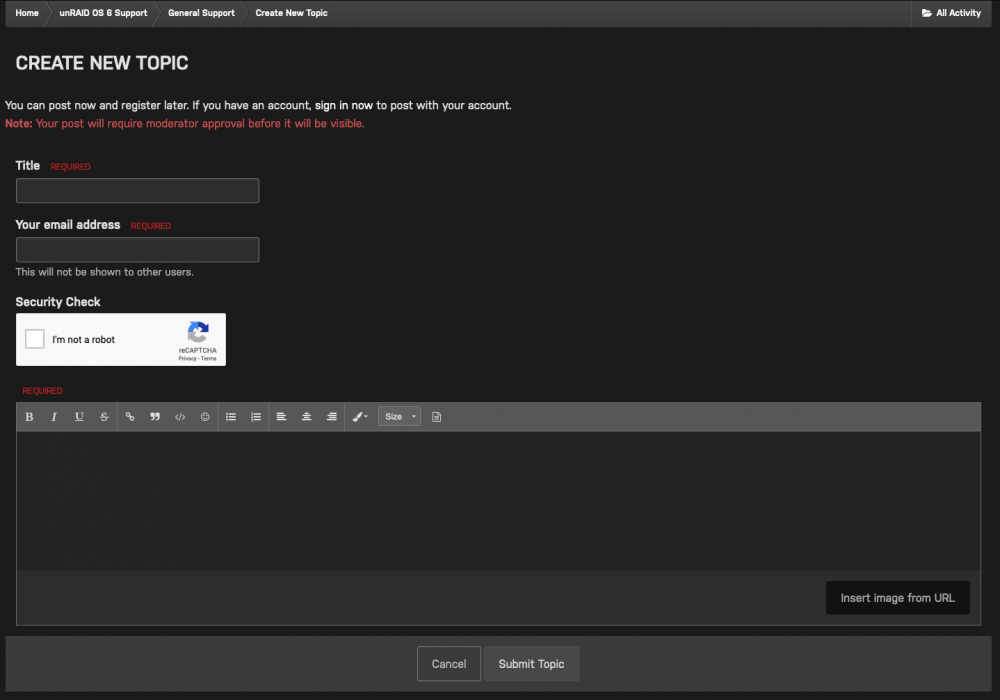The image size is (1000, 700).
Task: Select Create New Topic breadcrumb
Action: (x=291, y=13)
